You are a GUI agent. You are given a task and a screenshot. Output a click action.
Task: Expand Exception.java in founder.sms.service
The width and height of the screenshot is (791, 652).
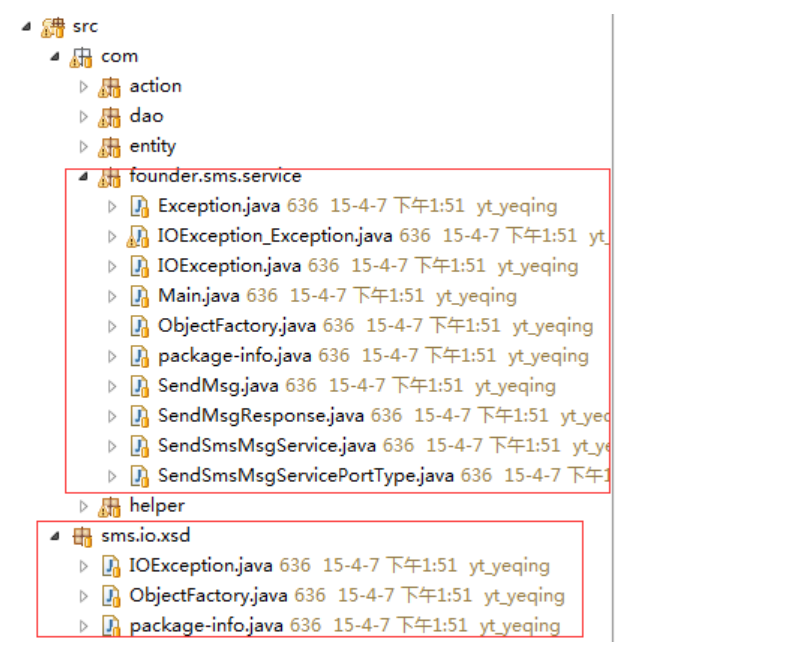click(112, 206)
